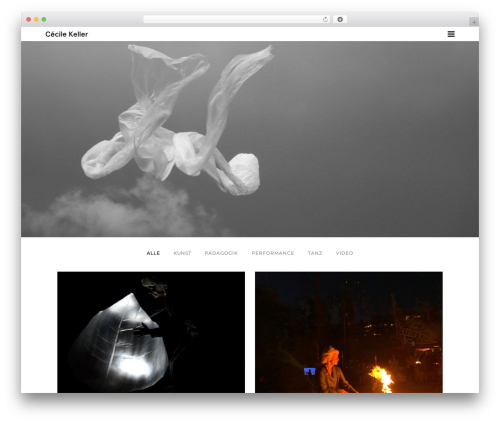
Task: Select the TANZ filter
Action: 315,253
